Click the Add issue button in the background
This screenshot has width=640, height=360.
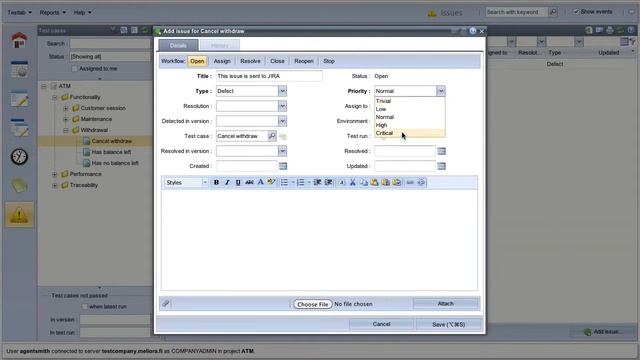(603, 331)
